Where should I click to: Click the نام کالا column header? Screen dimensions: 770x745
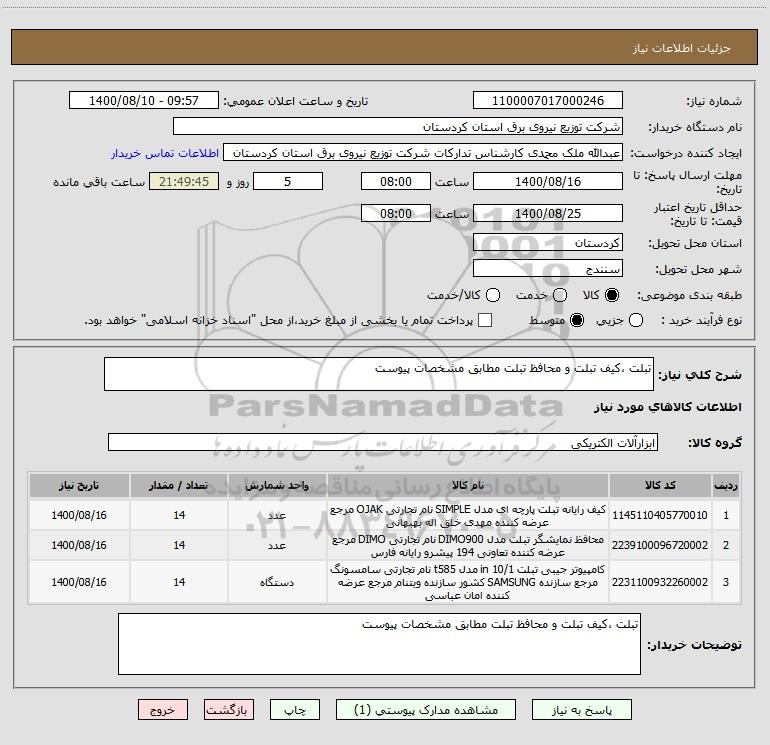[468, 485]
